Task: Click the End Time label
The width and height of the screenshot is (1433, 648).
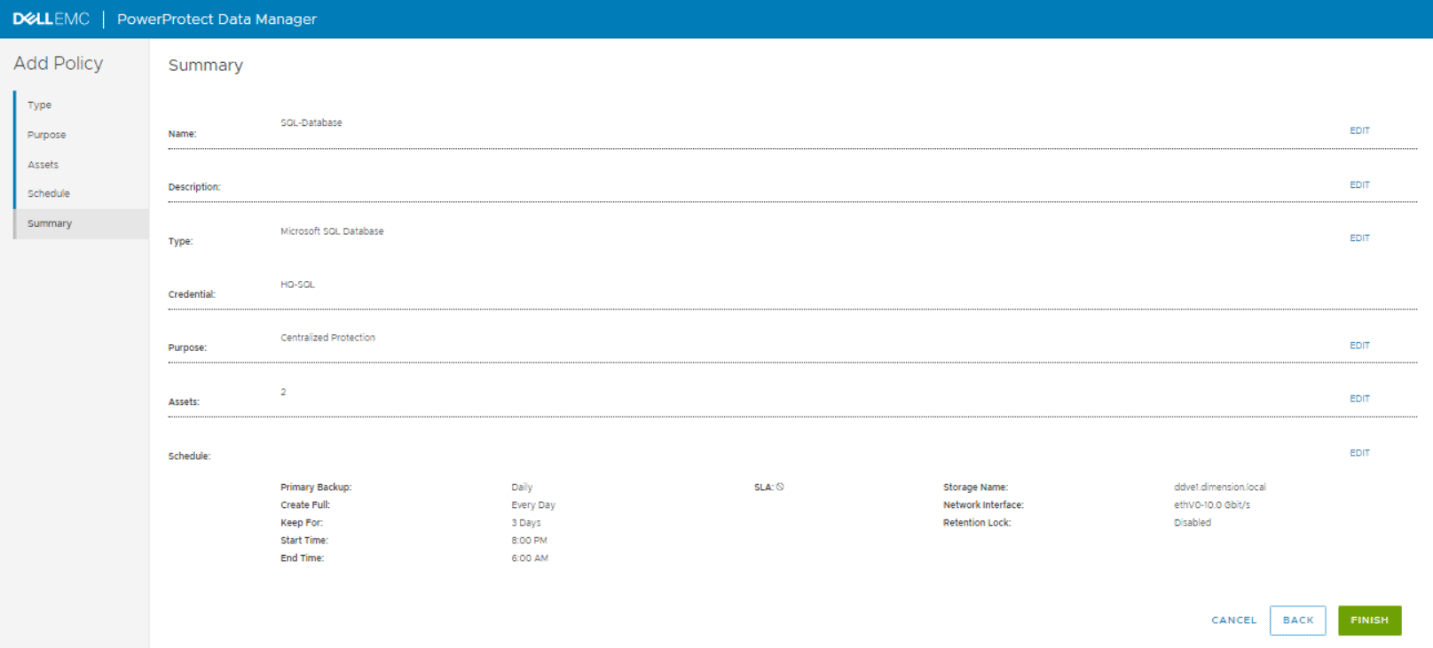Action: click(302, 558)
